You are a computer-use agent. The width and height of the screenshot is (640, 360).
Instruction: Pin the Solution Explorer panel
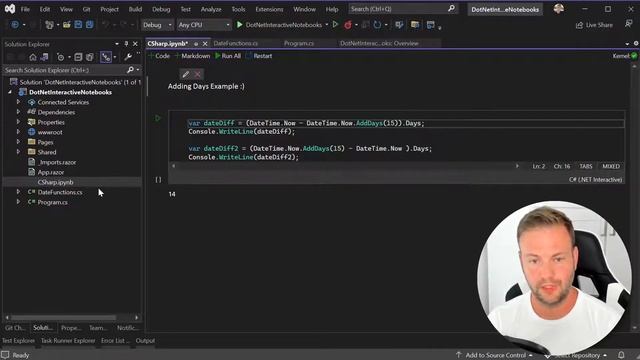coord(126,44)
